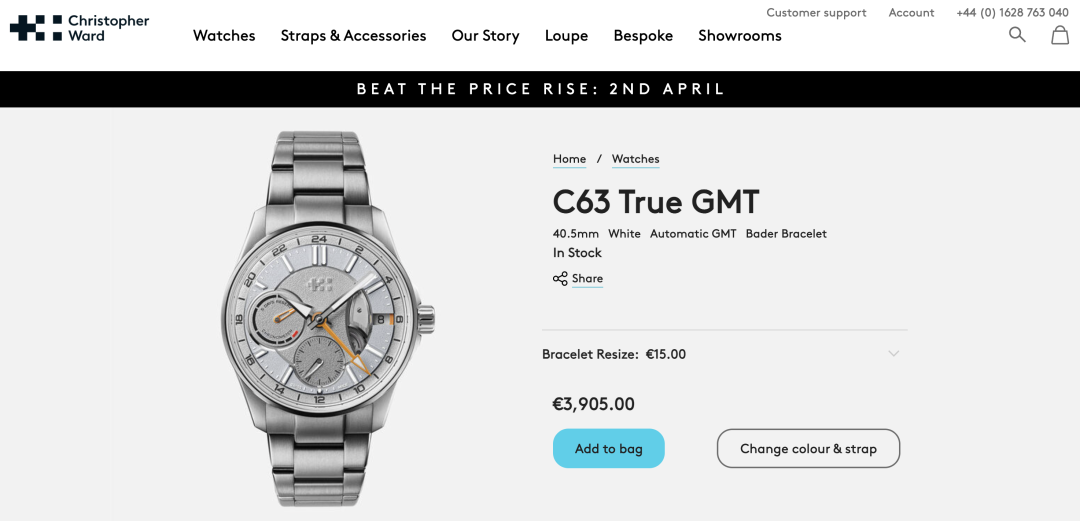
Task: Click the Share link text
Action: tap(587, 279)
